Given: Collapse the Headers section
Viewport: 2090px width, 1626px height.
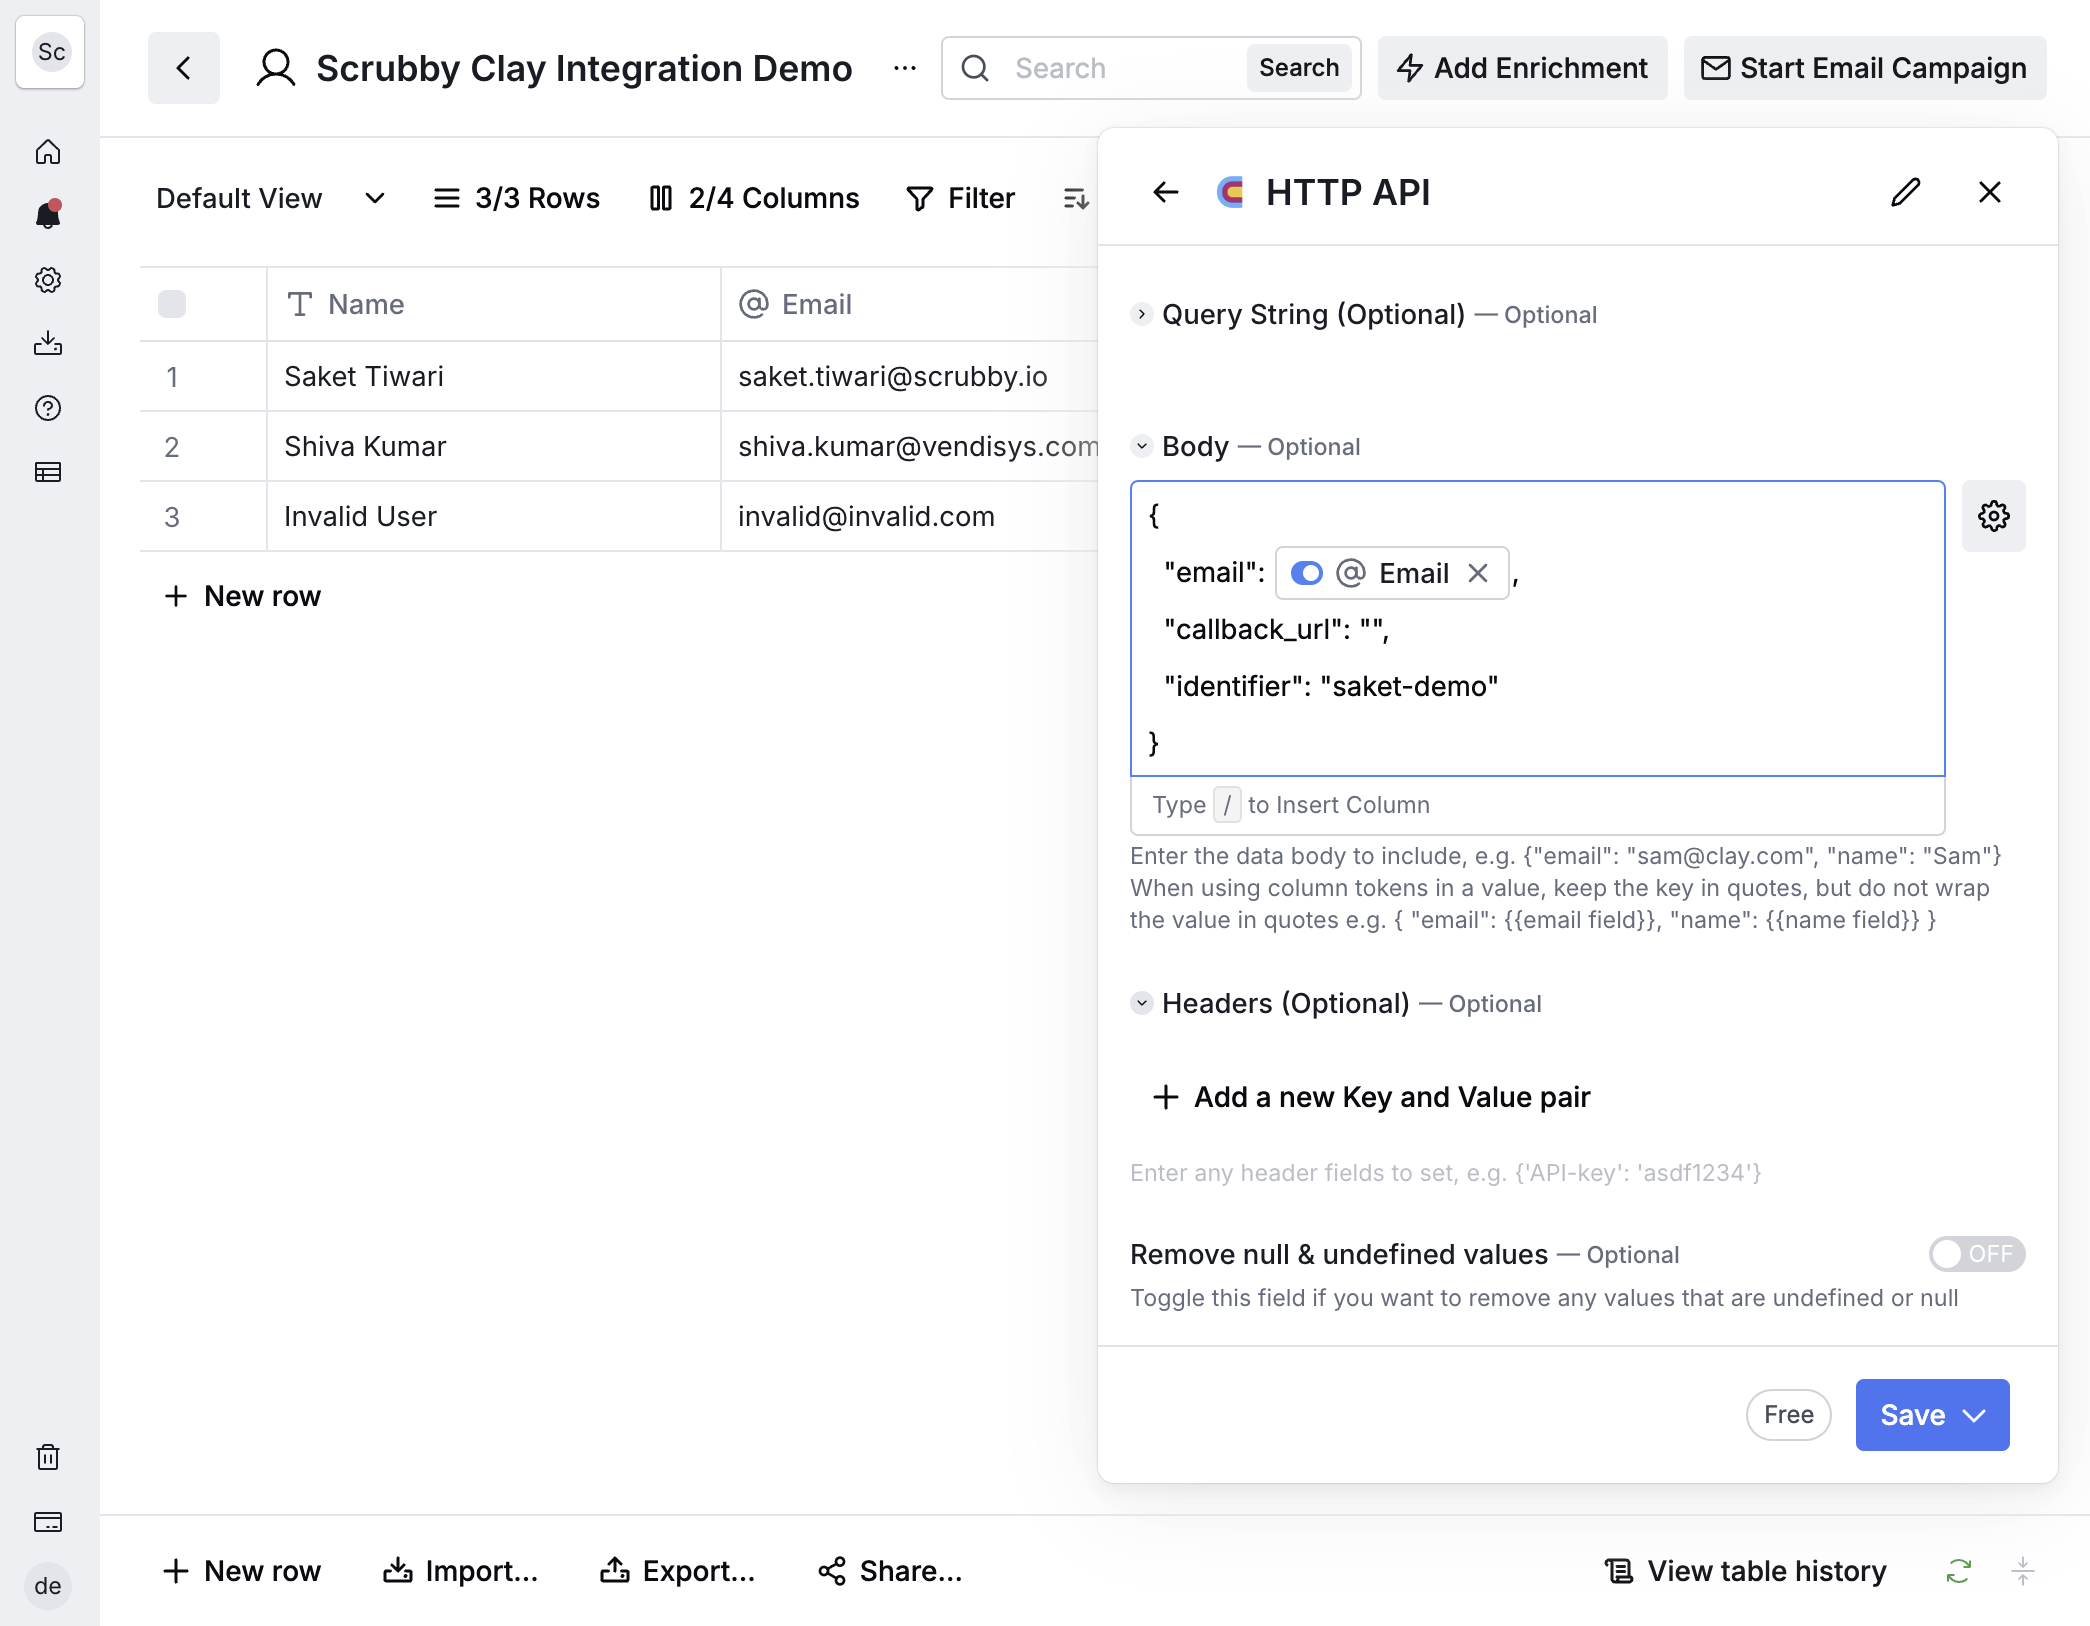Looking at the screenshot, I should click(1142, 1003).
